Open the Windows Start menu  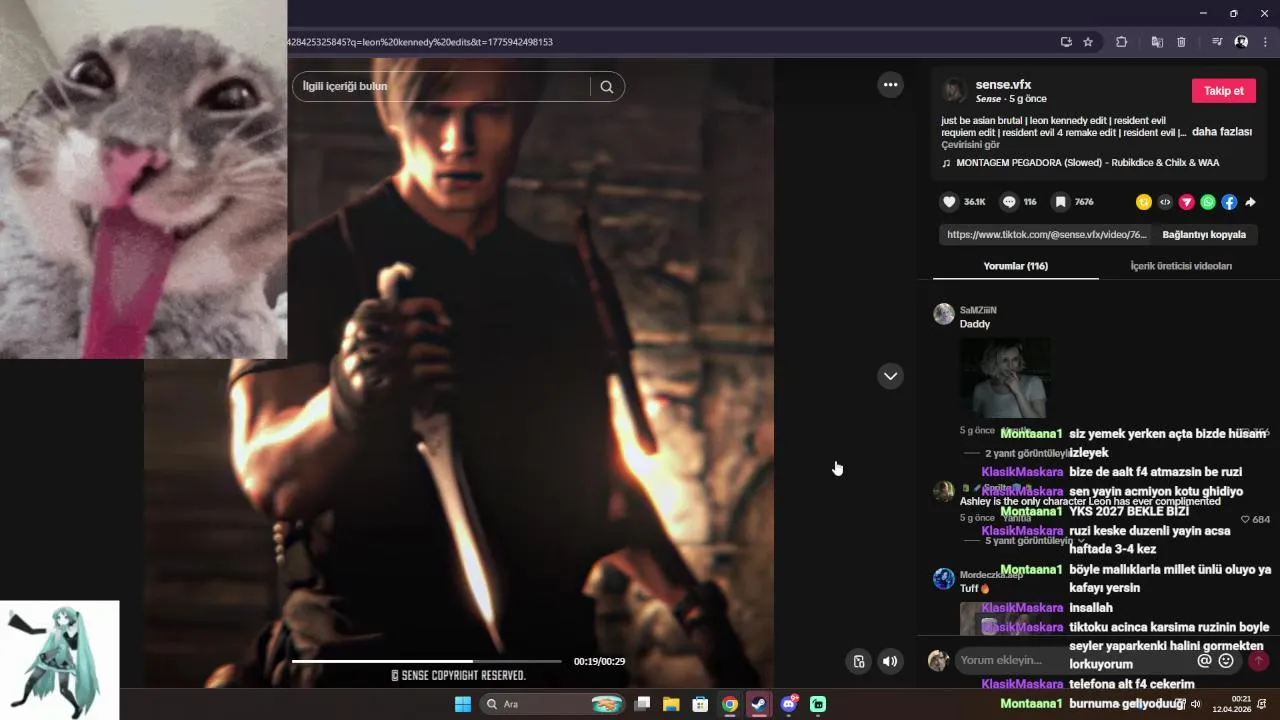point(463,704)
